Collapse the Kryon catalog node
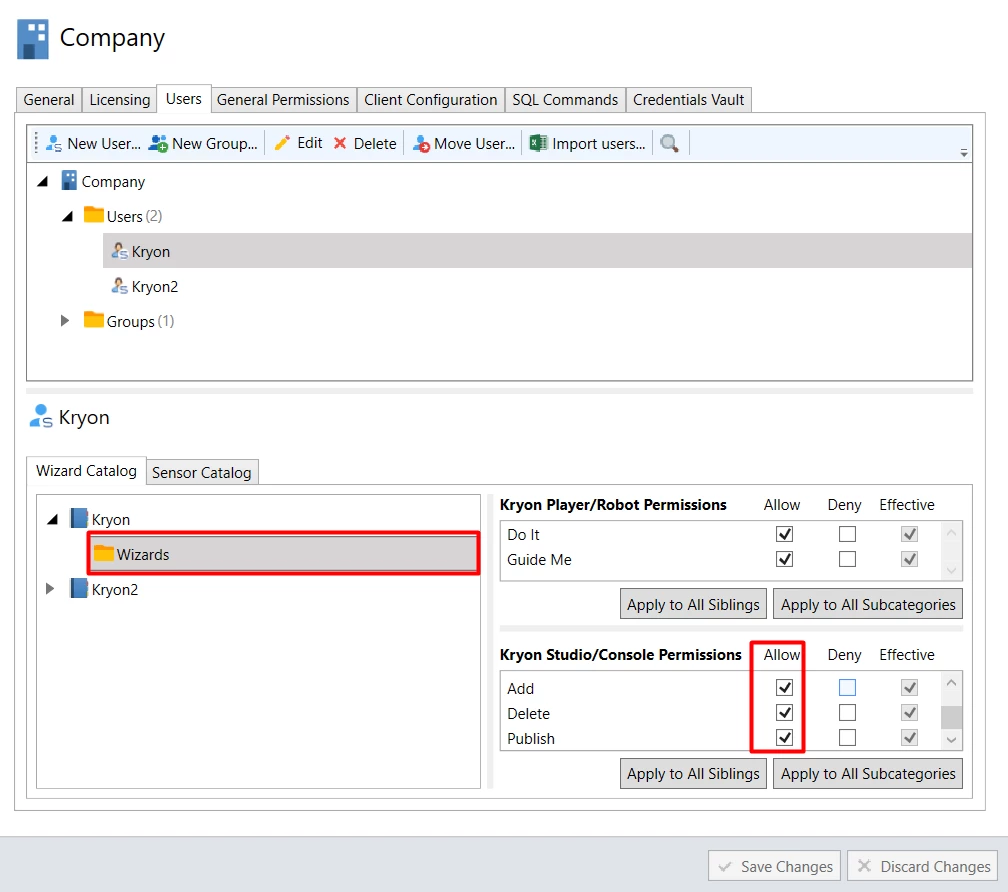Image resolution: width=1008 pixels, height=892 pixels. 53,519
